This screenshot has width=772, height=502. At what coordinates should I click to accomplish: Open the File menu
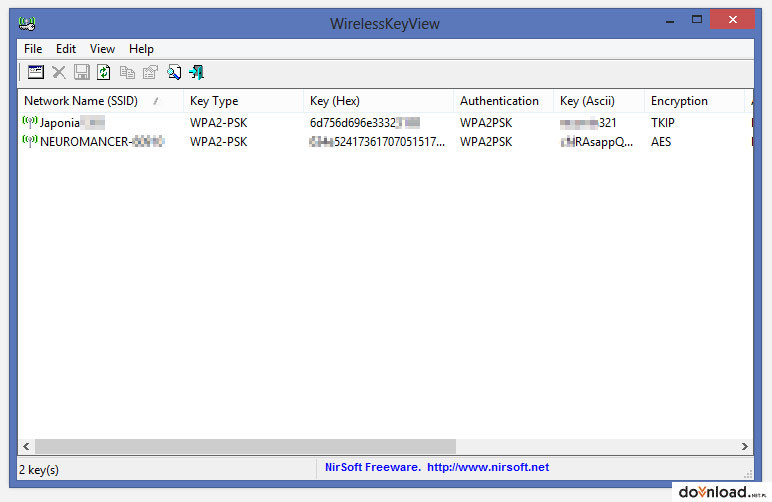[33, 49]
